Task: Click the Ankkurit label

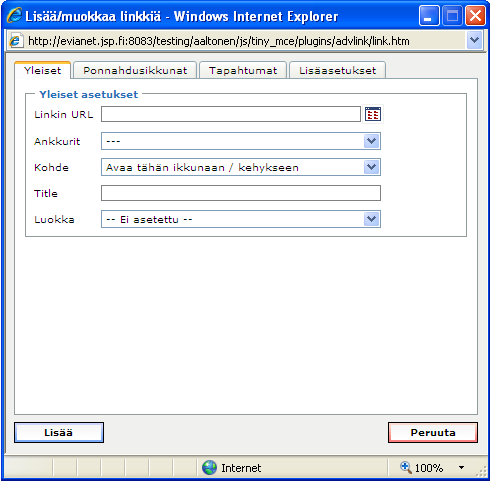Action: (x=57, y=141)
